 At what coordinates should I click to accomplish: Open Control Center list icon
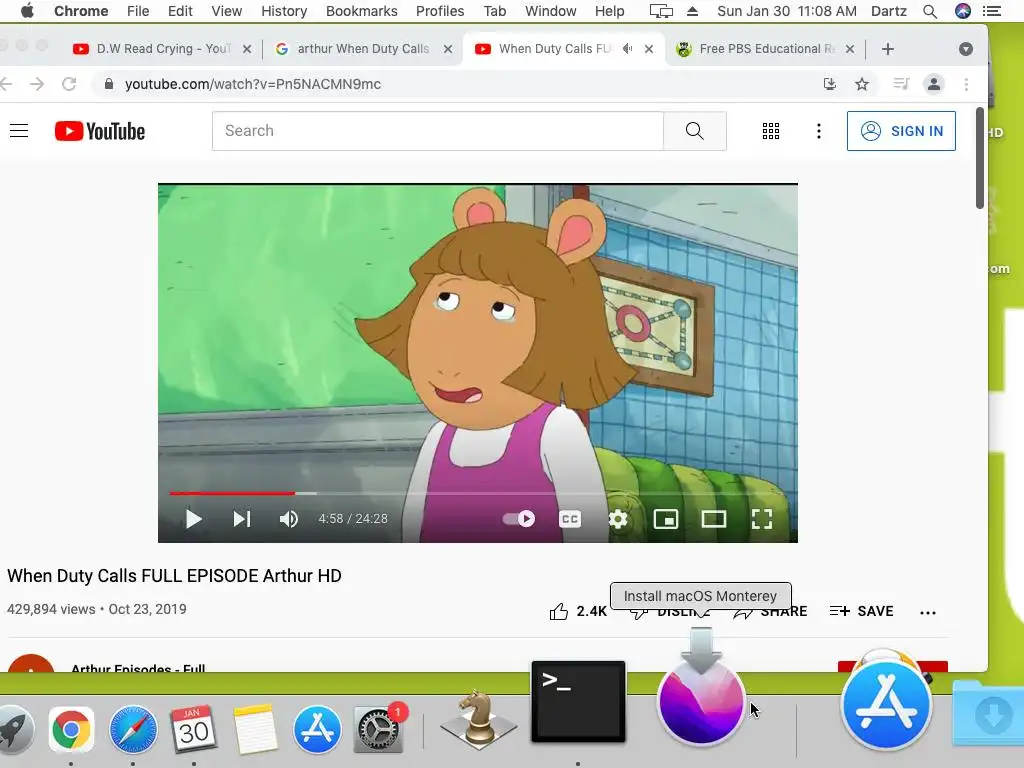pyautogui.click(x=992, y=11)
